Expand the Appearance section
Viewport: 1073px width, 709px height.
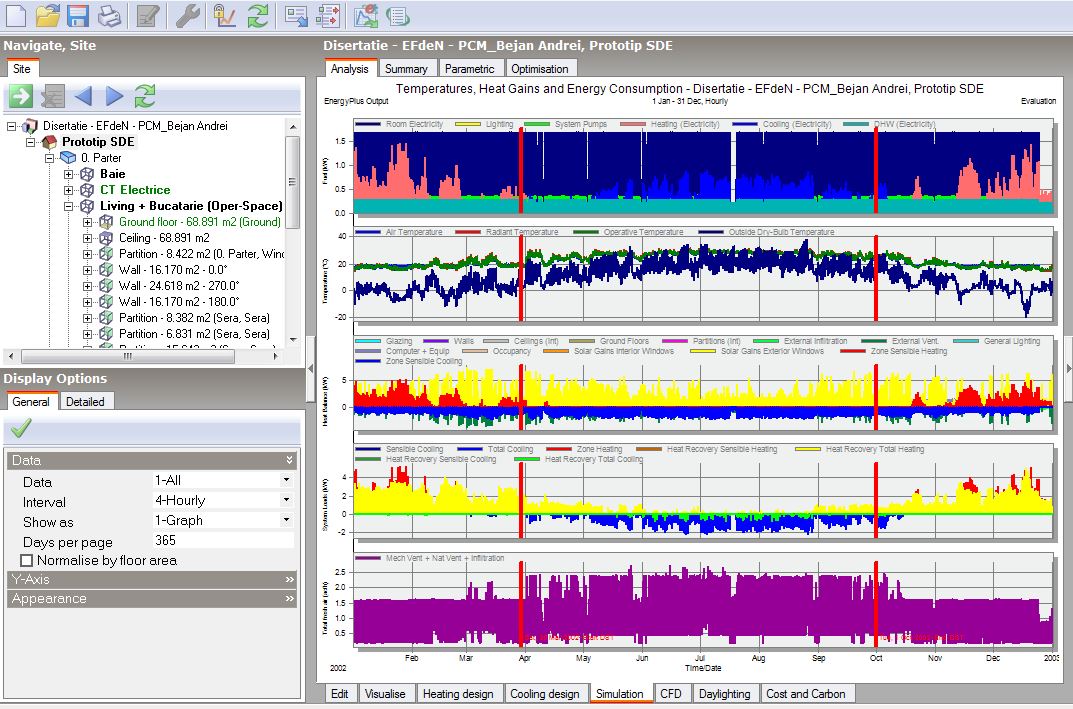(x=152, y=599)
